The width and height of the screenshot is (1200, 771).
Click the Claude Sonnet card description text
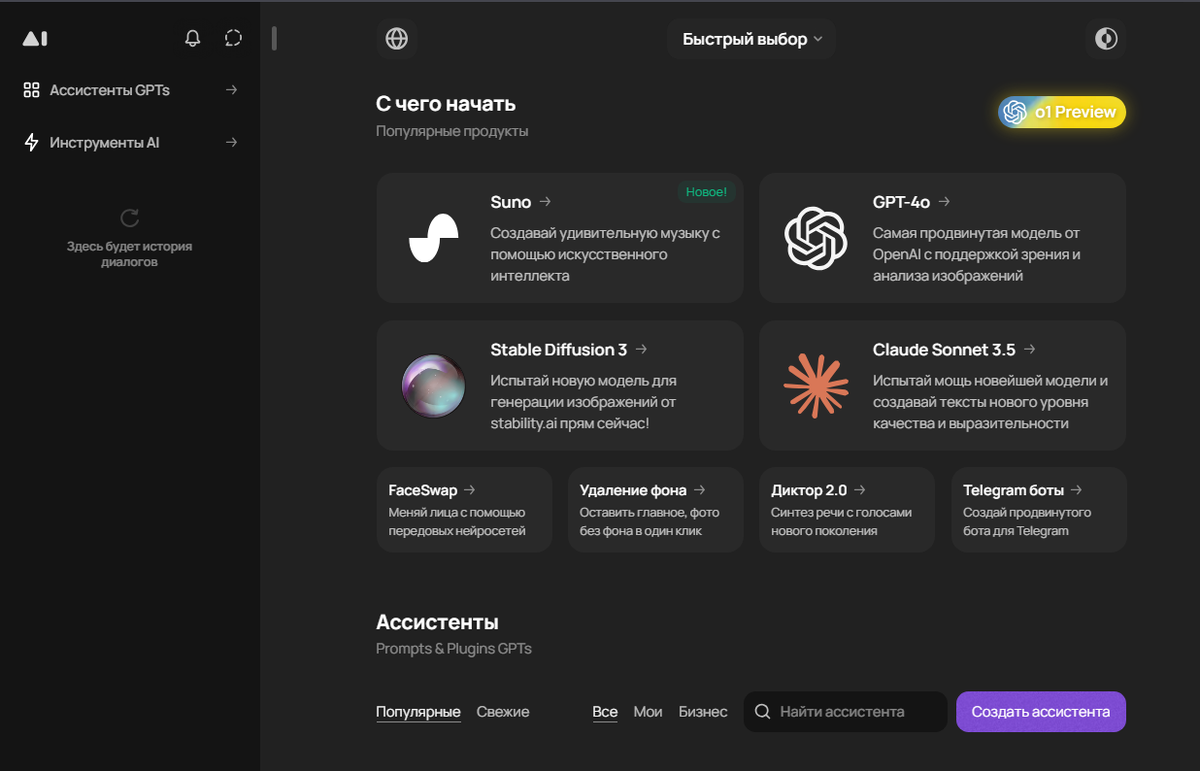point(990,402)
